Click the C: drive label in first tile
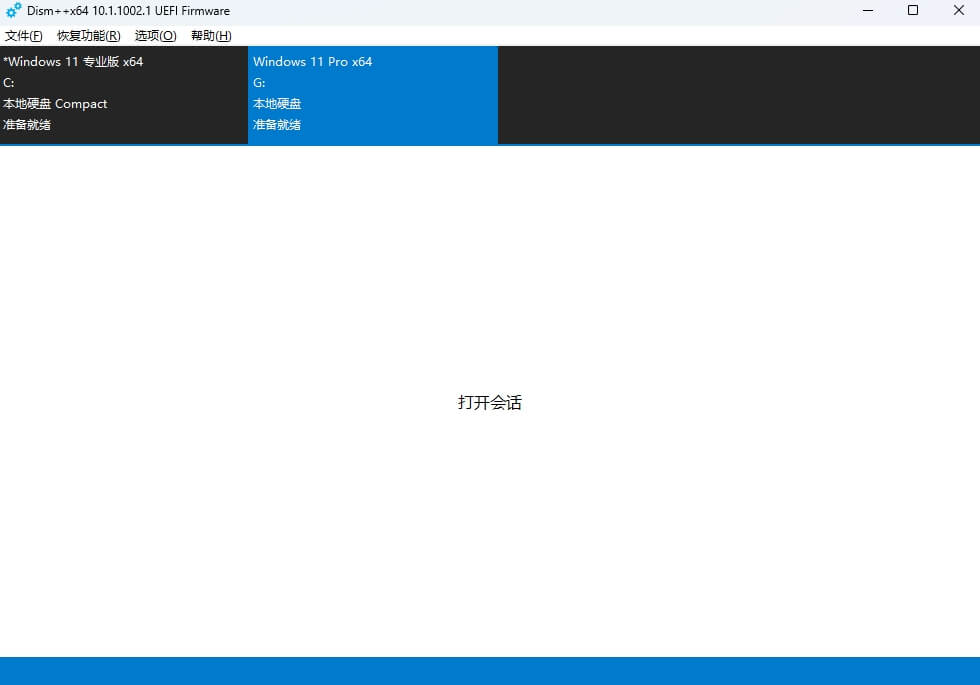980x685 pixels. [9, 83]
